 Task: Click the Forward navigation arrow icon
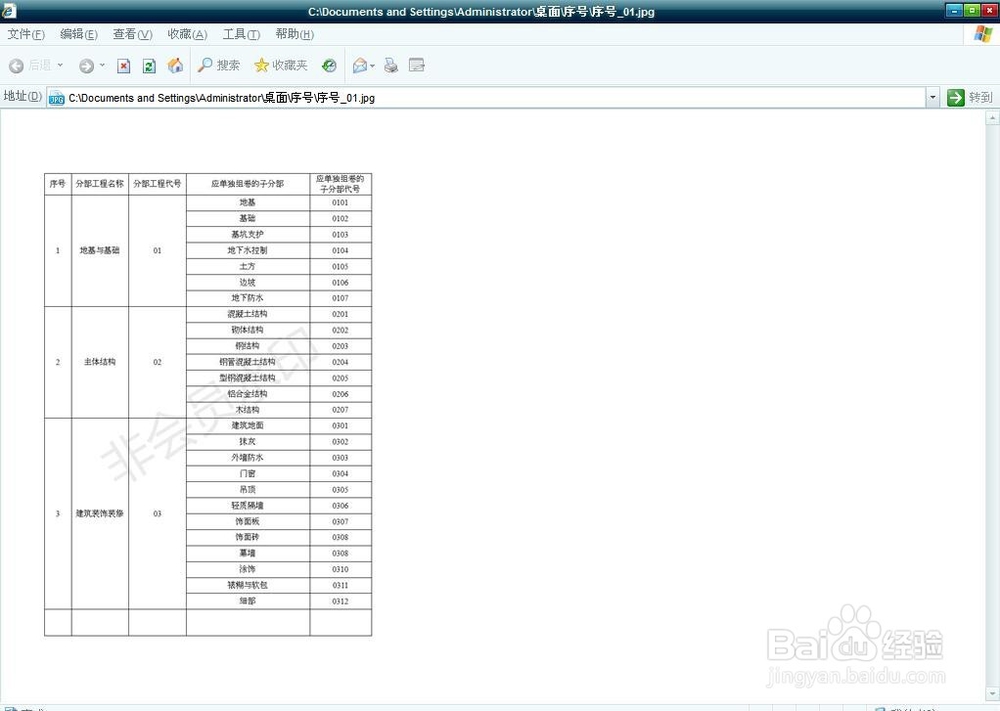click(86, 66)
